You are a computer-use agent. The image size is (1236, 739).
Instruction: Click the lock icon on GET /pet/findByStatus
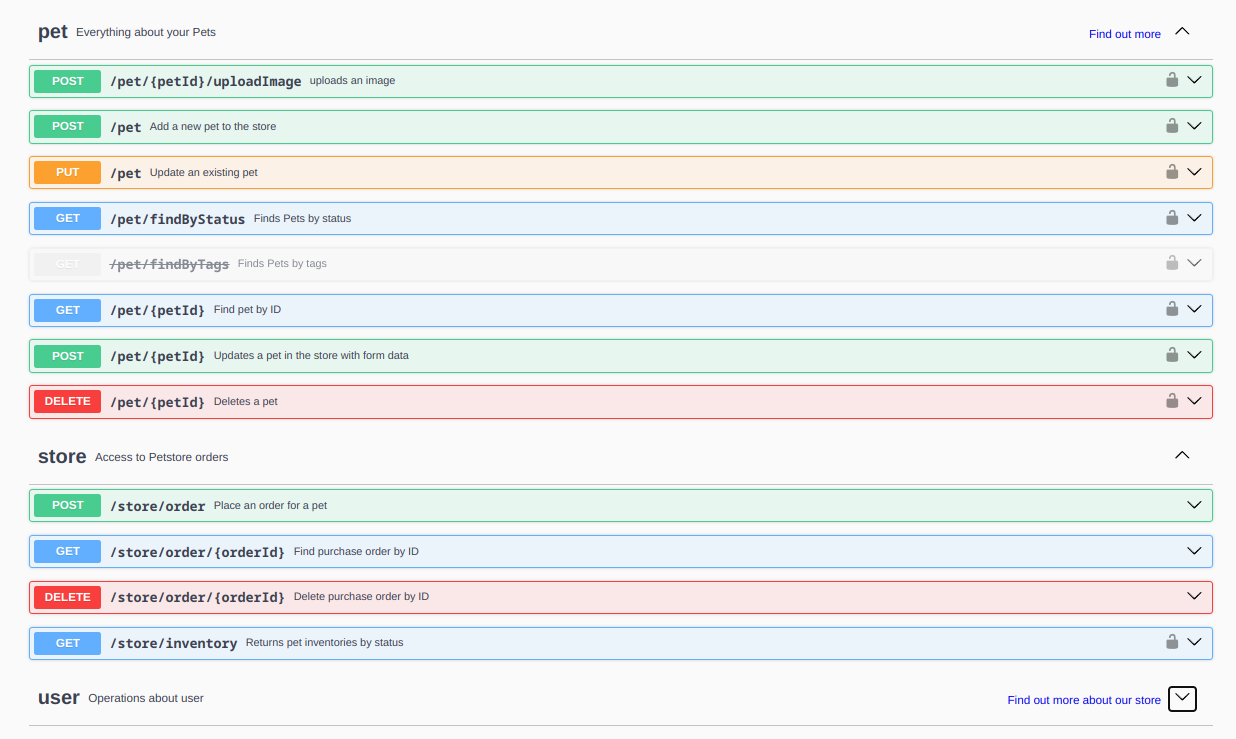click(x=1171, y=217)
